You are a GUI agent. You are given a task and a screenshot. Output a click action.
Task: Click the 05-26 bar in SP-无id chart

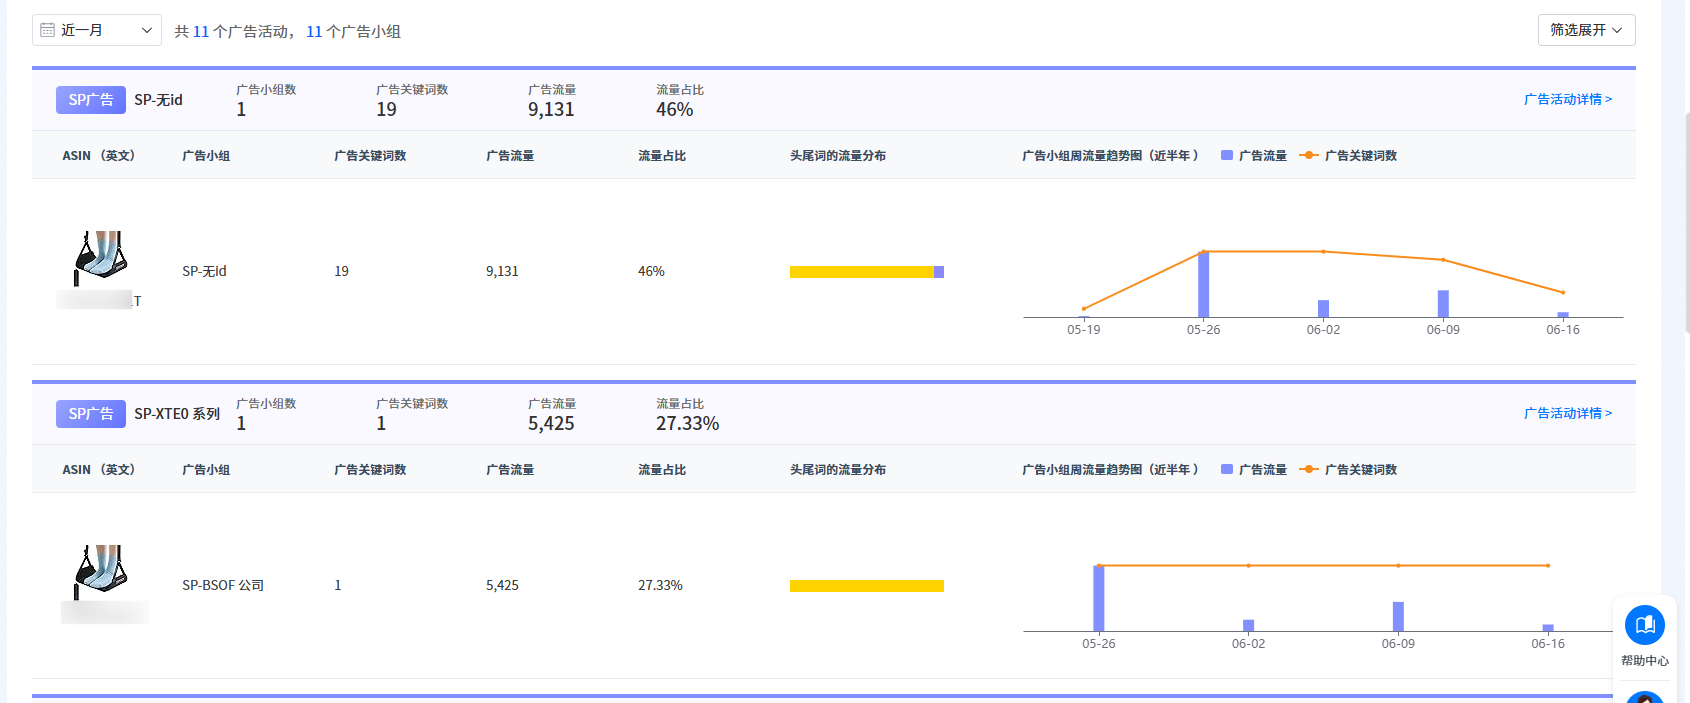[1203, 284]
